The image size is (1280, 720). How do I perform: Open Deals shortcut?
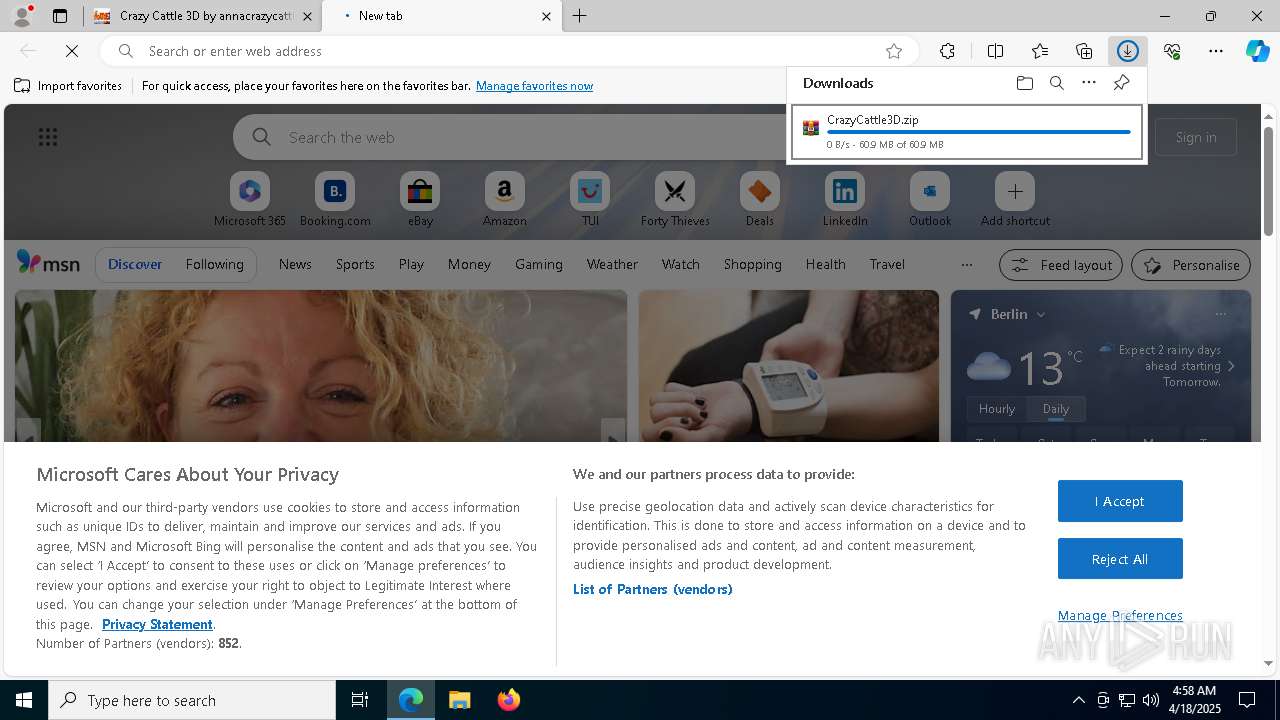point(759,200)
